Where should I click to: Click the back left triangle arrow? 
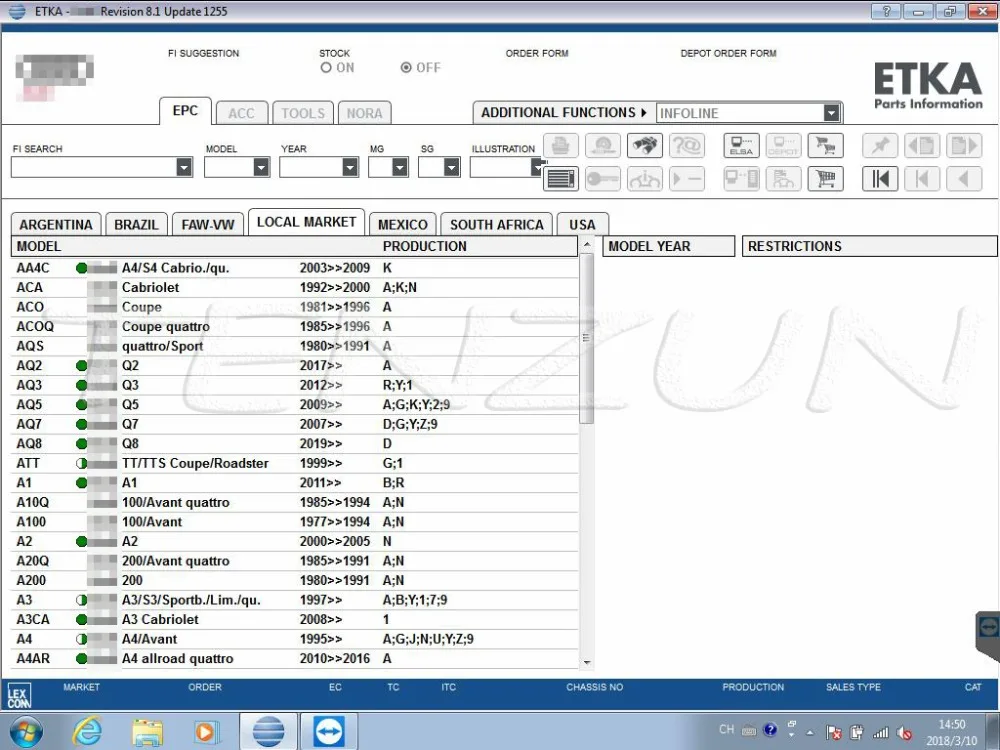[x=964, y=179]
